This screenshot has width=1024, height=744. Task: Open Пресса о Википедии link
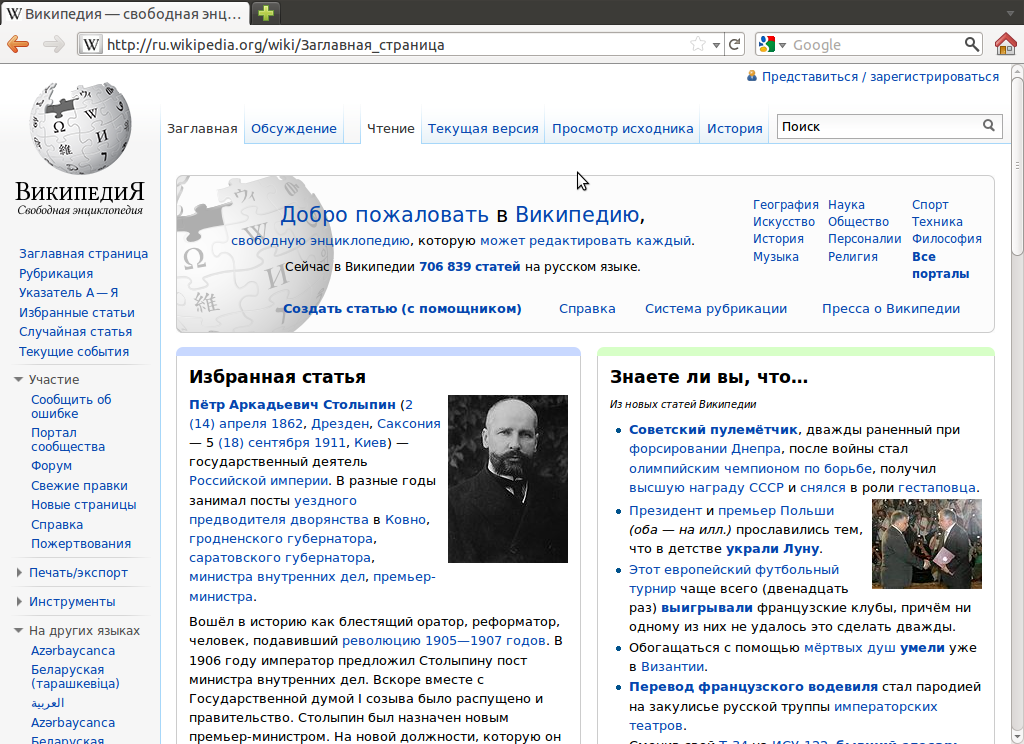[x=891, y=308]
